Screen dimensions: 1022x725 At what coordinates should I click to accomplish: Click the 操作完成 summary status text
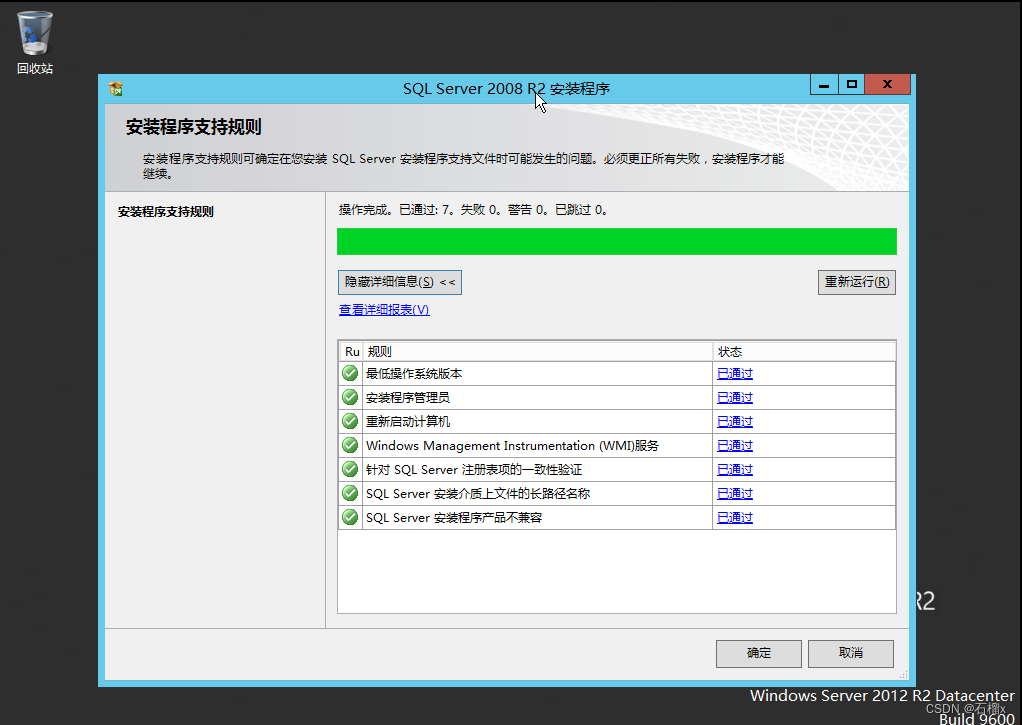click(x=473, y=210)
